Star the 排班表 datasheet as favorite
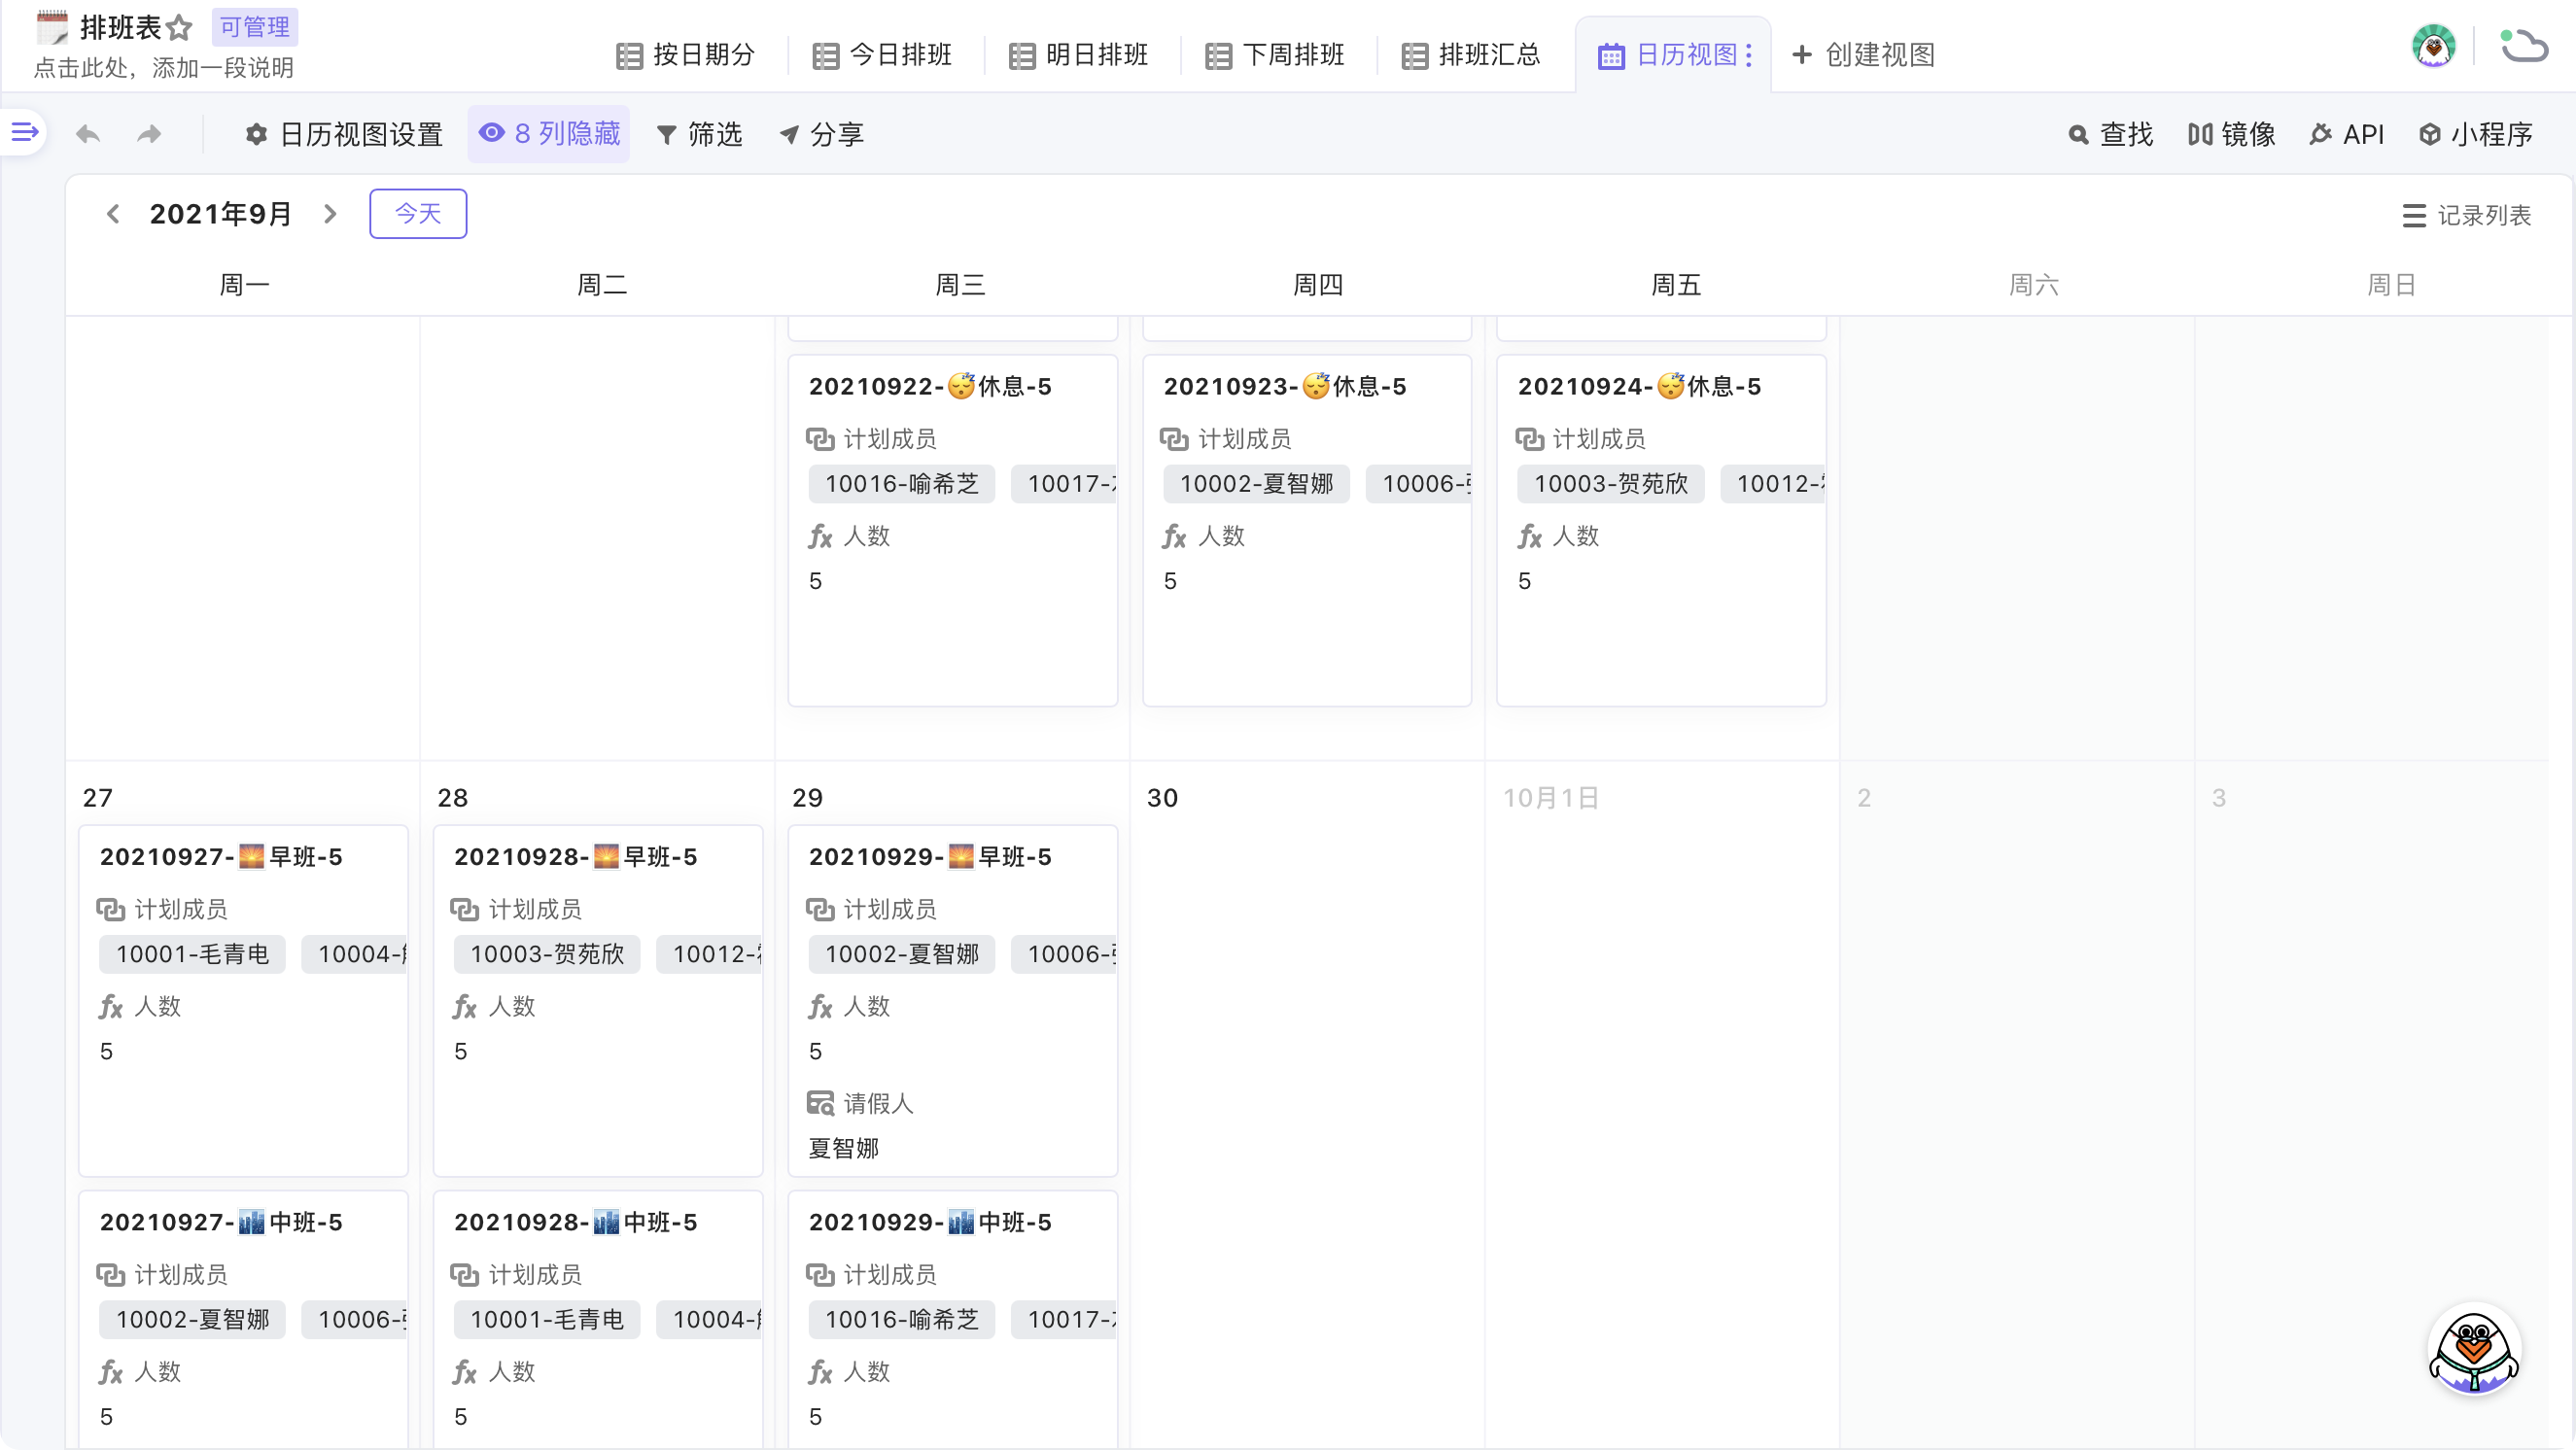Viewport: 2576px width, 1450px height. [x=179, y=28]
